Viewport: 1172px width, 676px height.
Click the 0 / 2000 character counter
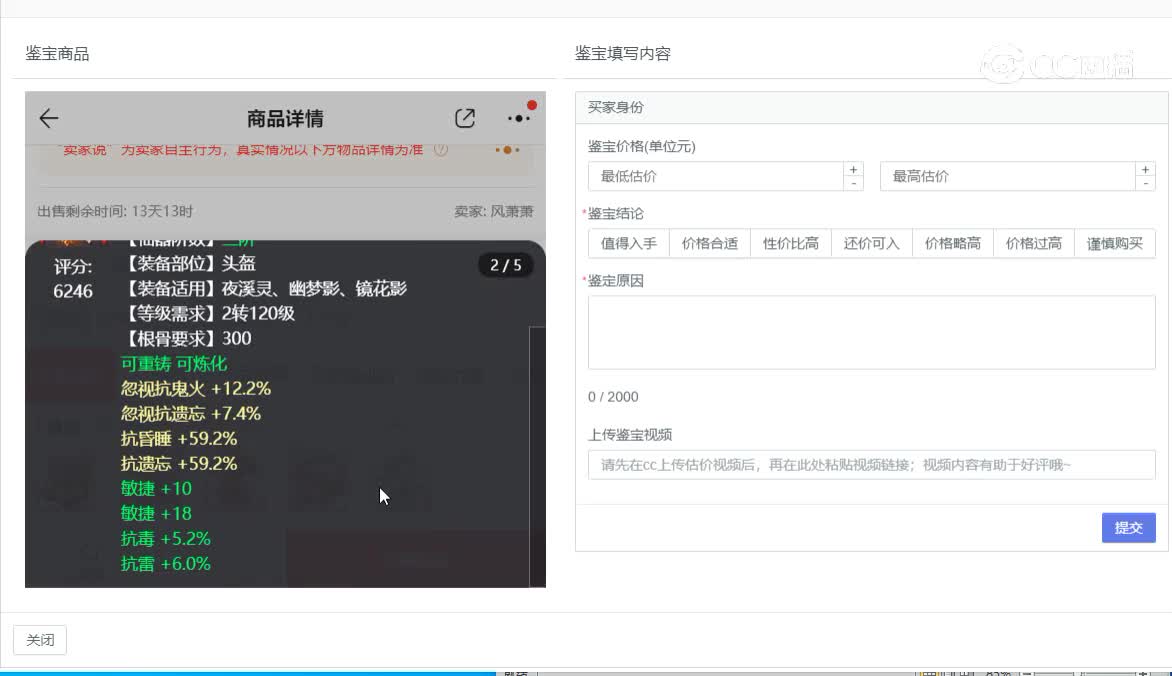pos(613,397)
